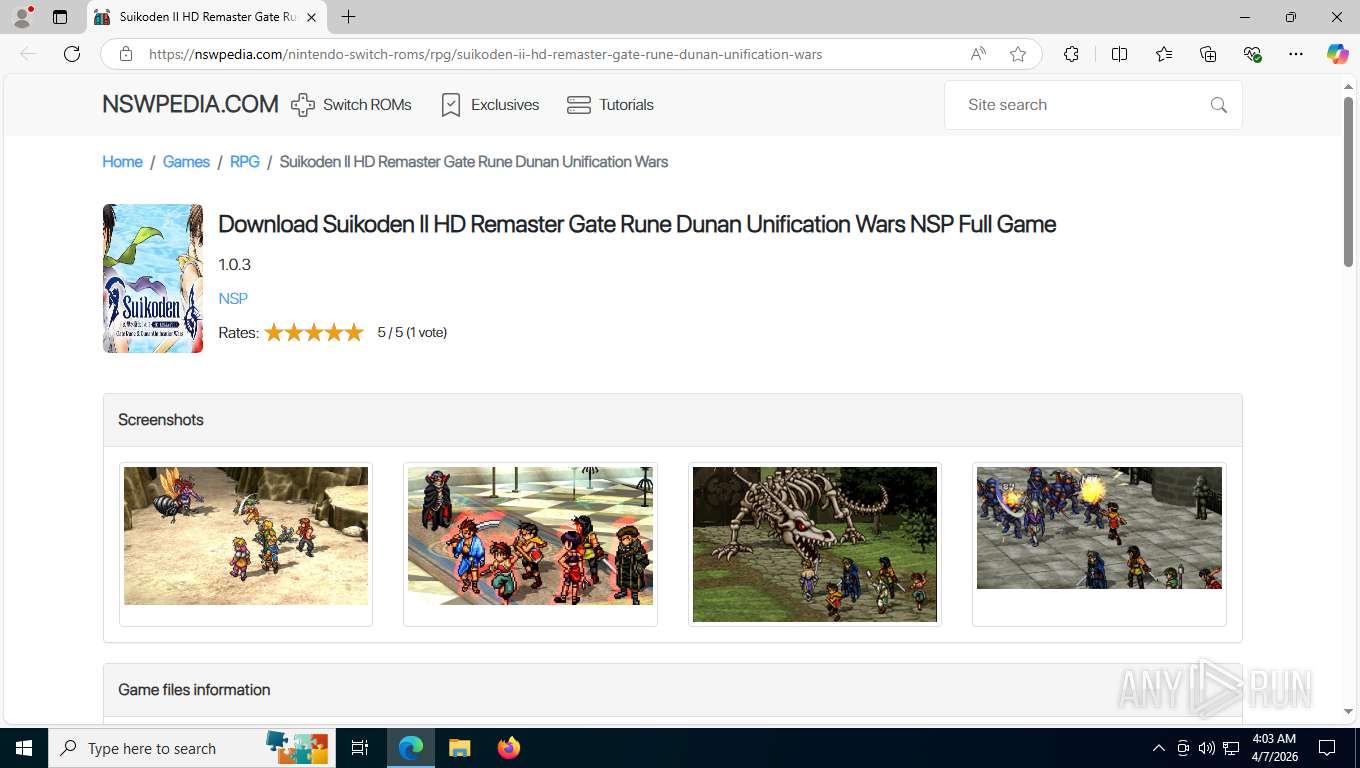Click the search magnifier icon

click(x=1218, y=105)
